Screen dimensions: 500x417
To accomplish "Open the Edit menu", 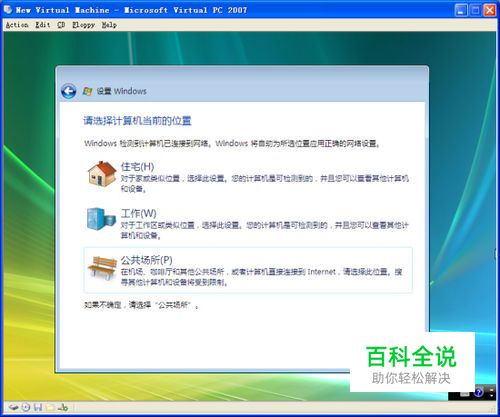I will [43, 25].
